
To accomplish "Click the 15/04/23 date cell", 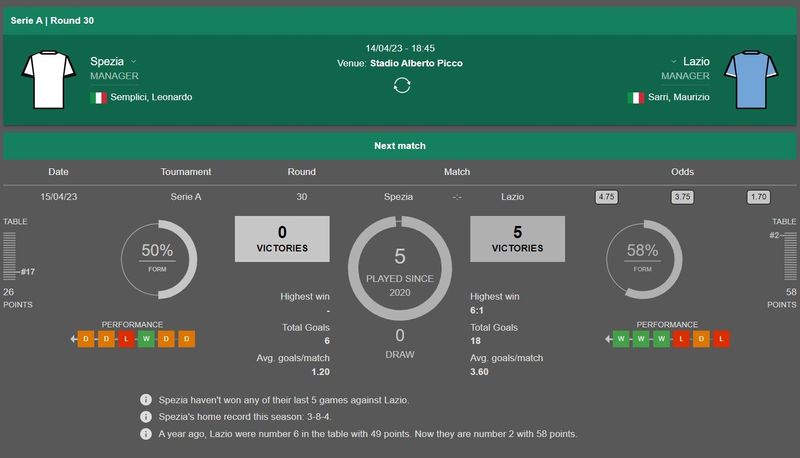I will tap(59, 197).
